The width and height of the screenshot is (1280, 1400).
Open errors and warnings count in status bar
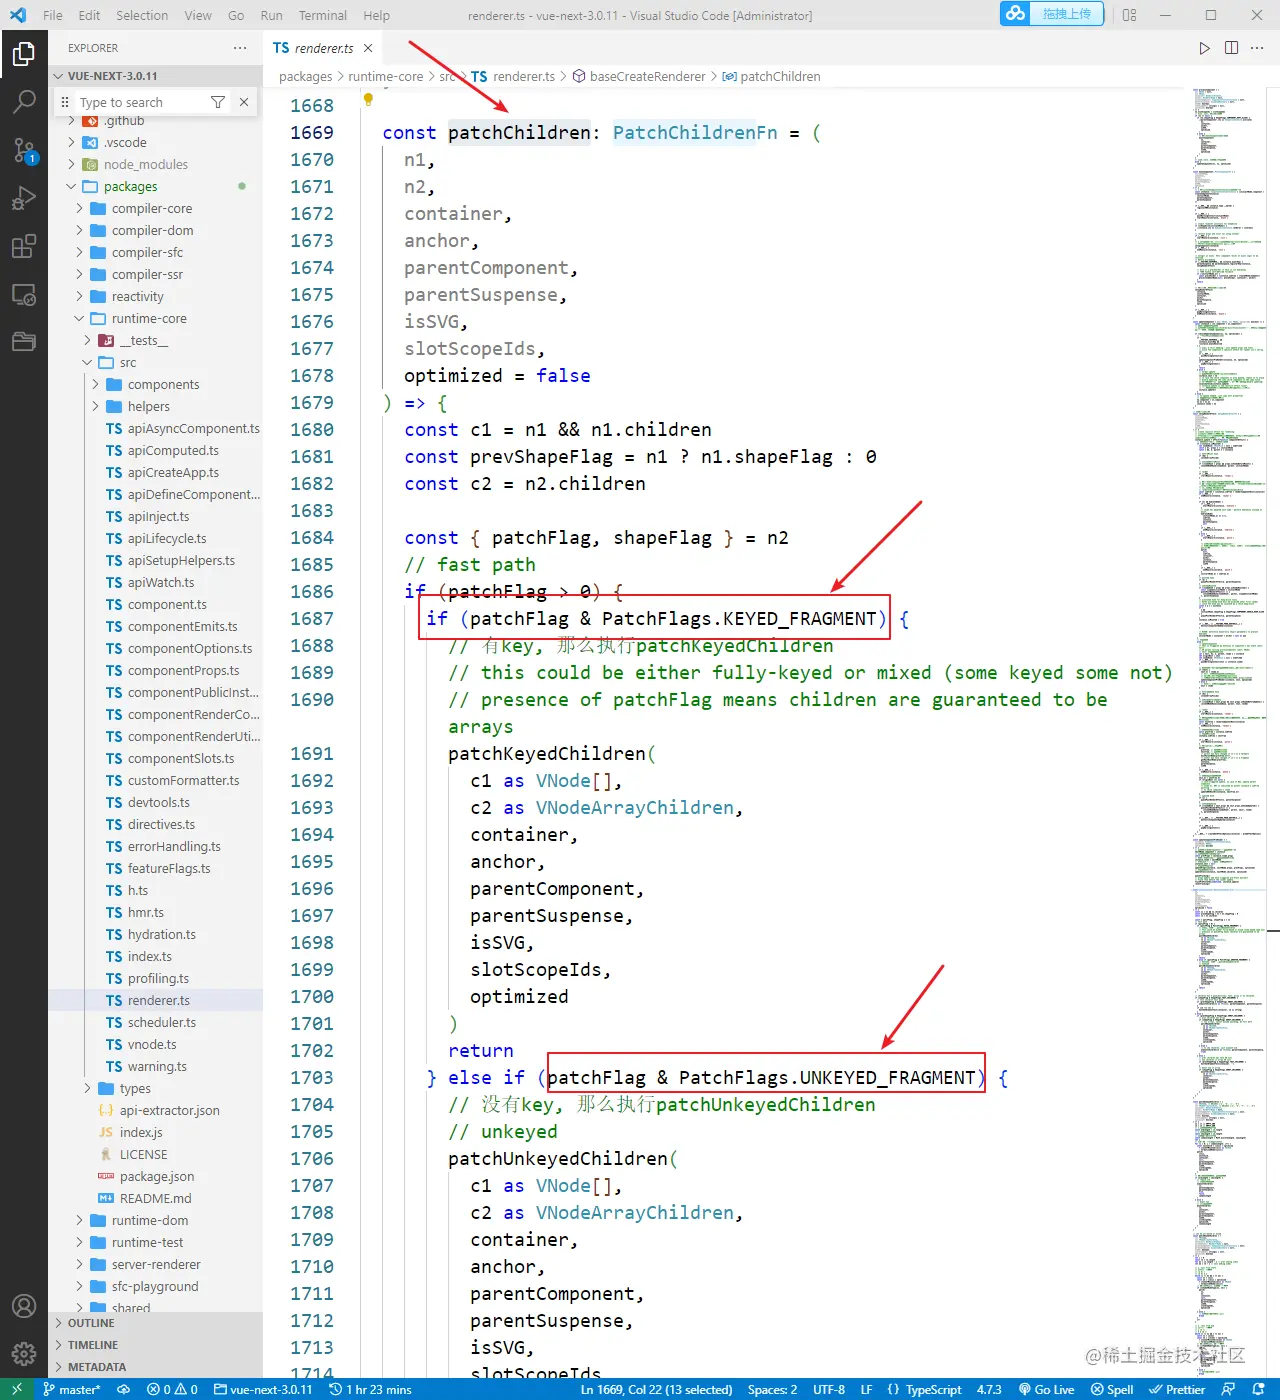172,1389
